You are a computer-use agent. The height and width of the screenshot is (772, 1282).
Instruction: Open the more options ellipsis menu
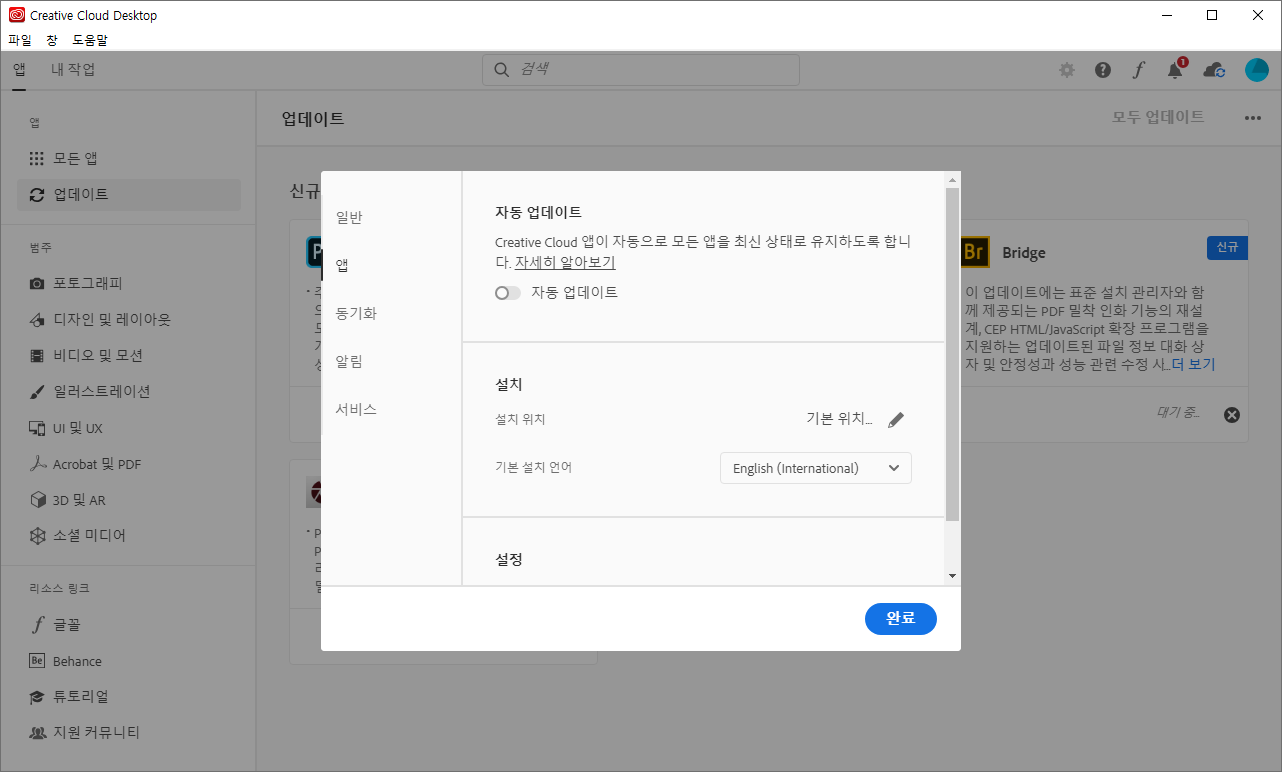click(x=1253, y=118)
